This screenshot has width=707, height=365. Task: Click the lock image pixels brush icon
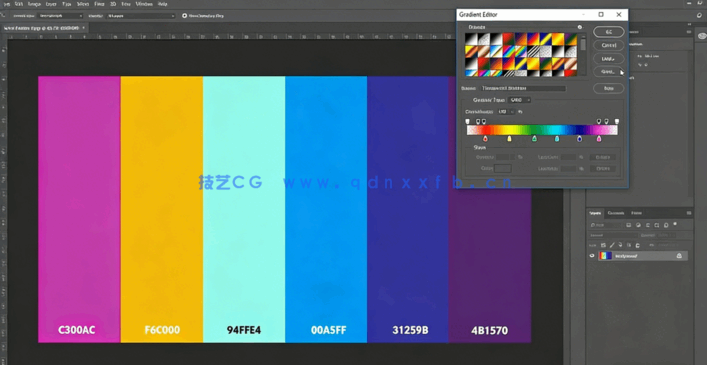click(612, 245)
